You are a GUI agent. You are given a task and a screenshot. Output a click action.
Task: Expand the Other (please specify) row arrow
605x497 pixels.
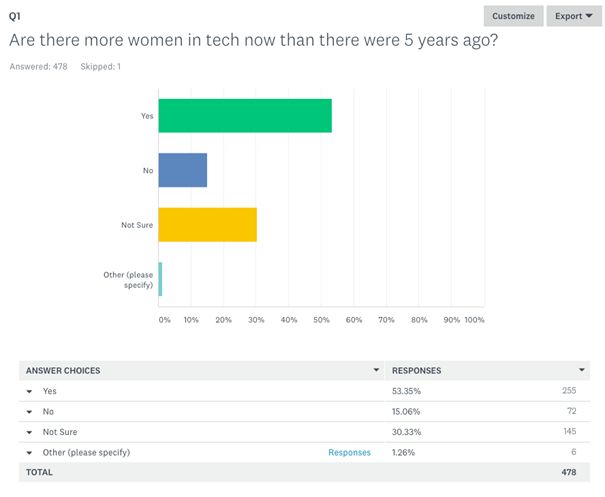(x=30, y=452)
